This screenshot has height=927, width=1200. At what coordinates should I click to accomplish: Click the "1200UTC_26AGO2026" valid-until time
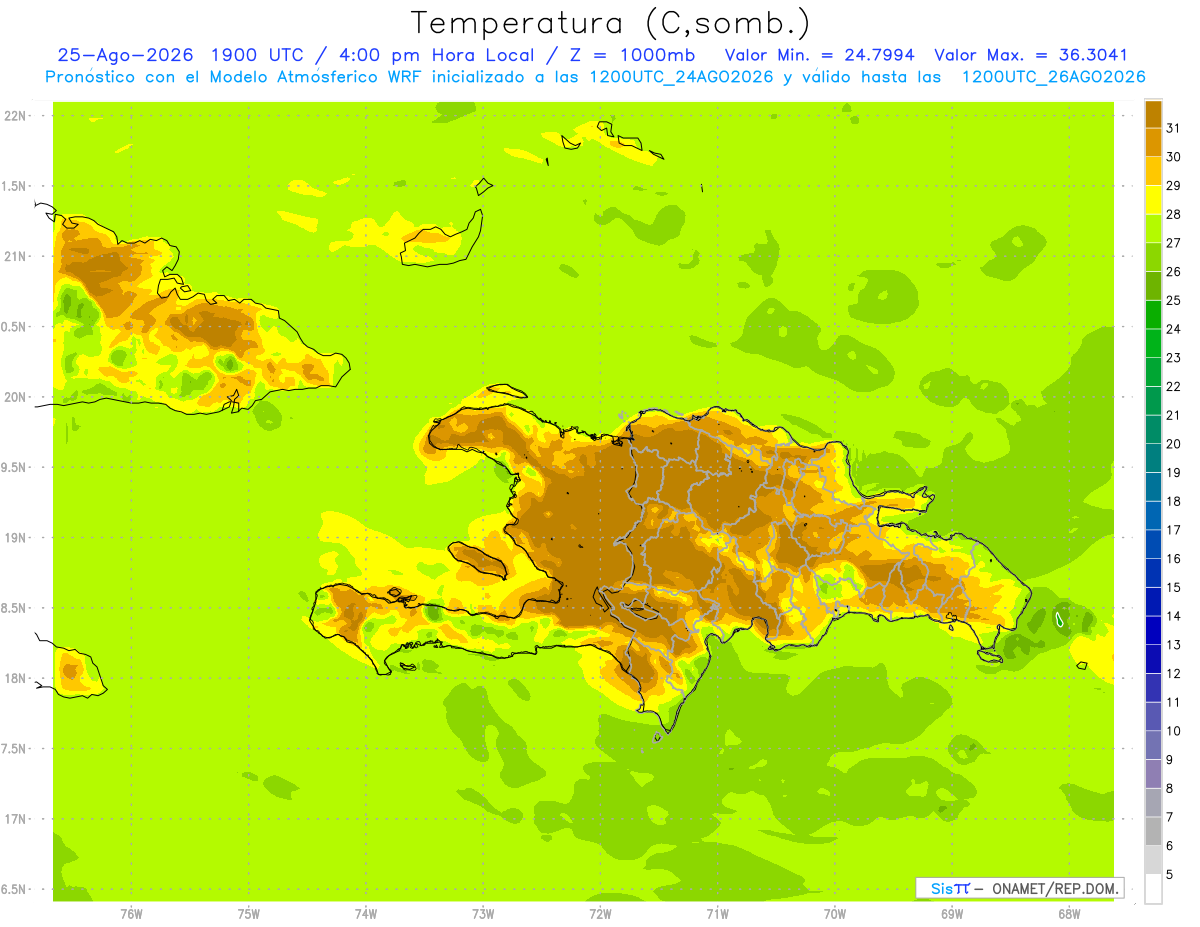click(1053, 77)
